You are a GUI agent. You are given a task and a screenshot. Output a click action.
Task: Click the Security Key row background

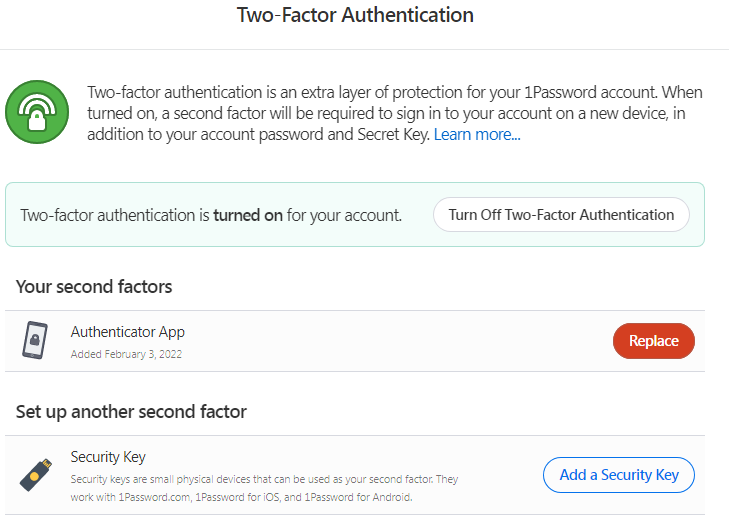click(355, 475)
